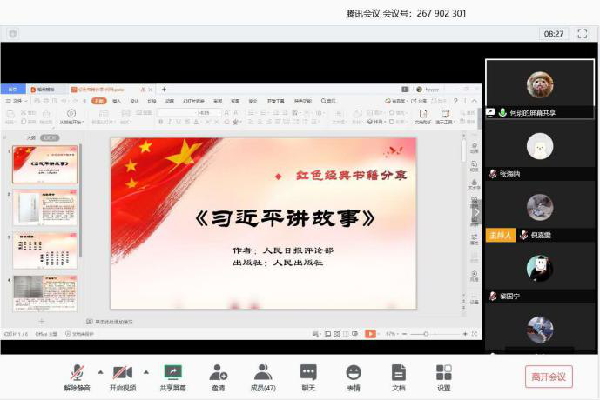Expand video options arrow beside the camera

click(146, 370)
